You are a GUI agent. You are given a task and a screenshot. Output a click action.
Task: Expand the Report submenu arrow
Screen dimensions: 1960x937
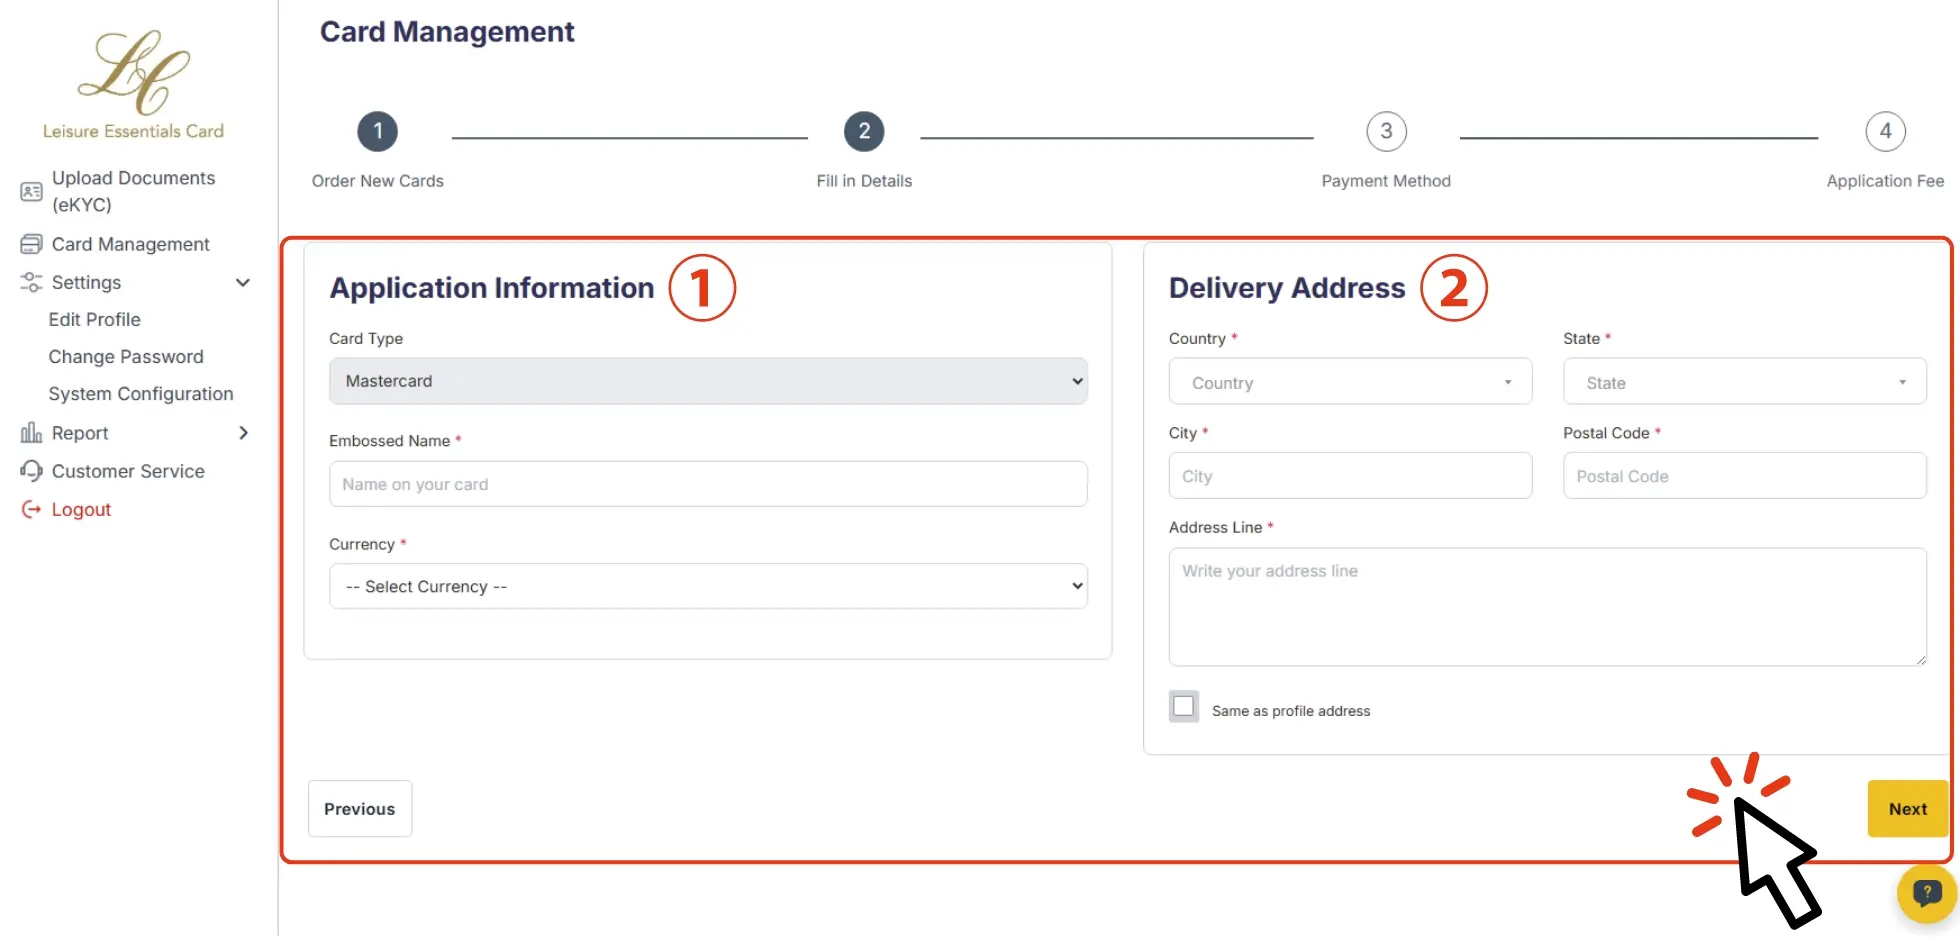(243, 433)
